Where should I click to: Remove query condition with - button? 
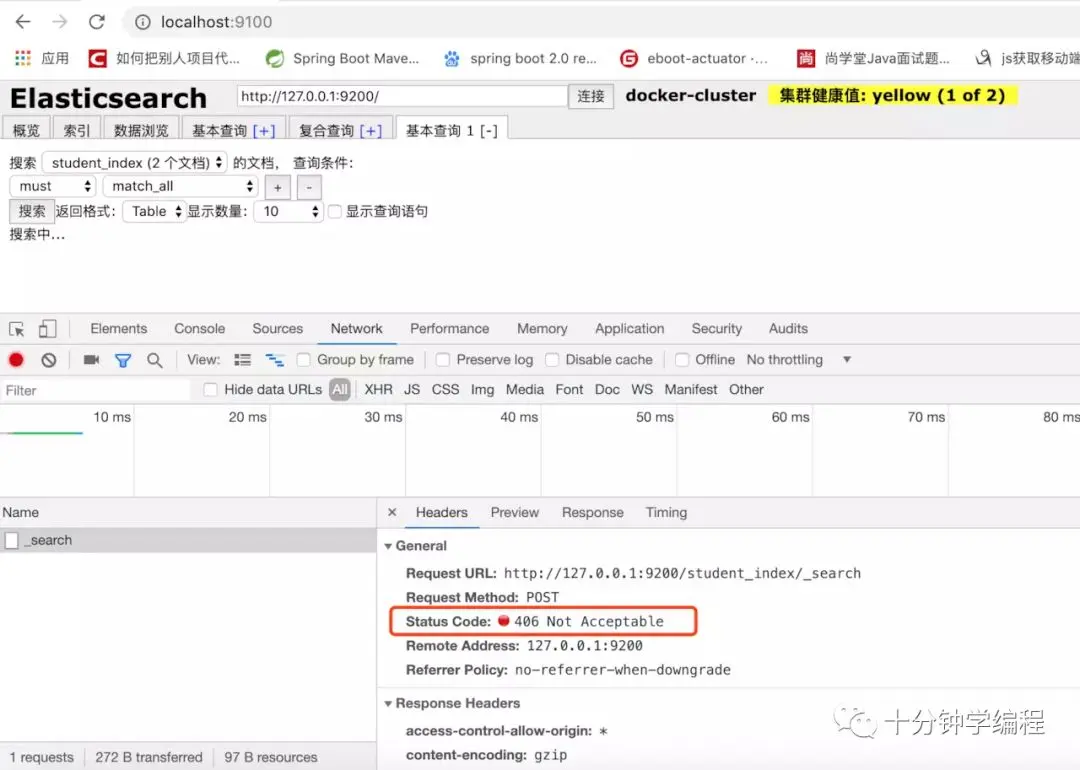pyautogui.click(x=309, y=187)
